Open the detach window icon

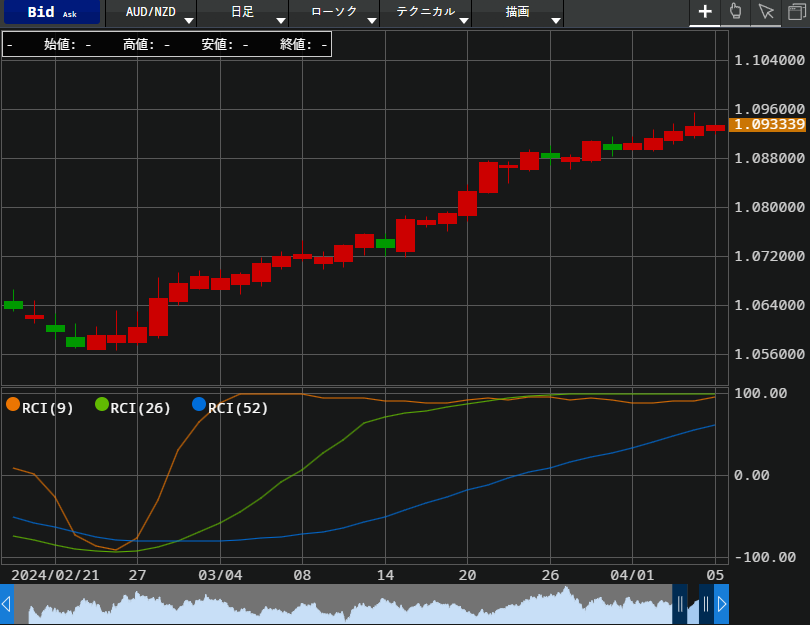pos(796,12)
